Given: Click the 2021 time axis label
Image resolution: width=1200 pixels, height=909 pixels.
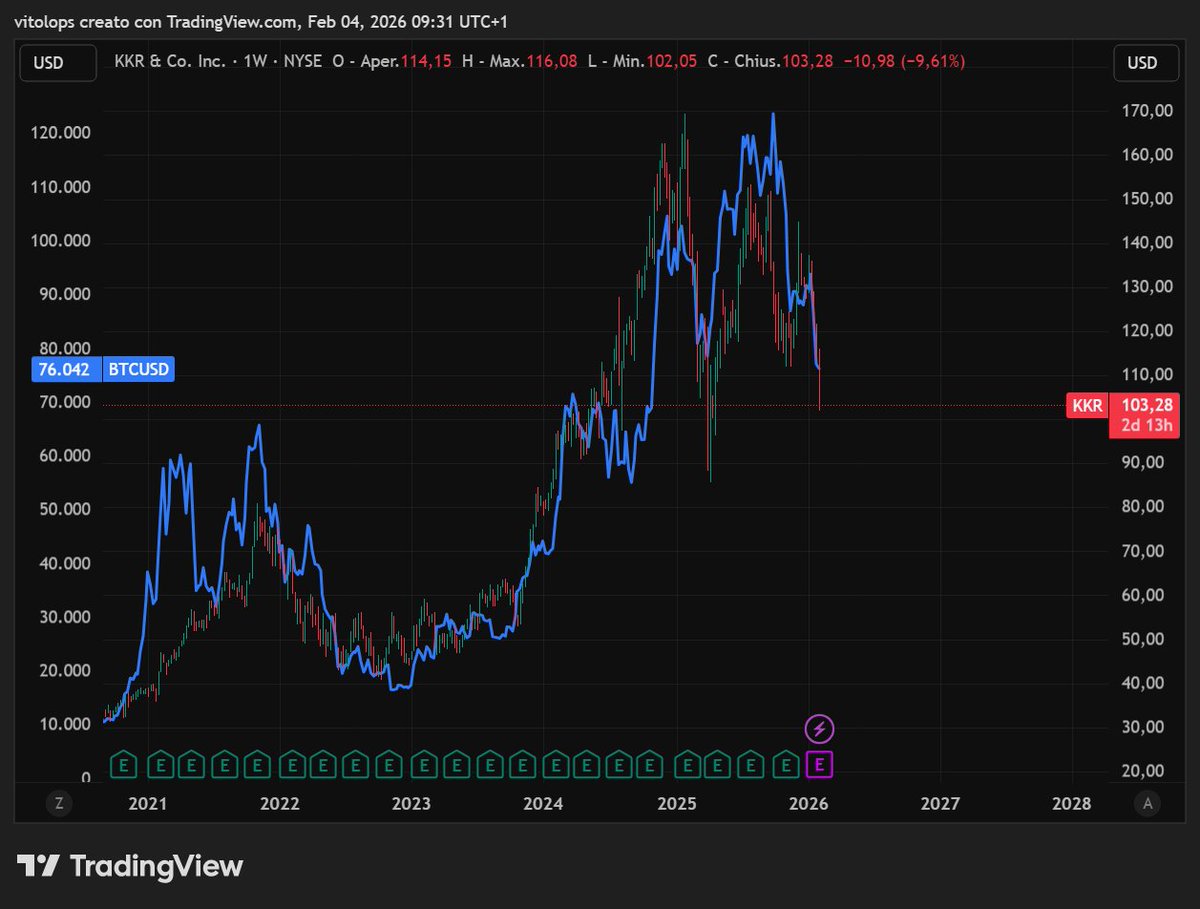Looking at the screenshot, I should point(148,803).
